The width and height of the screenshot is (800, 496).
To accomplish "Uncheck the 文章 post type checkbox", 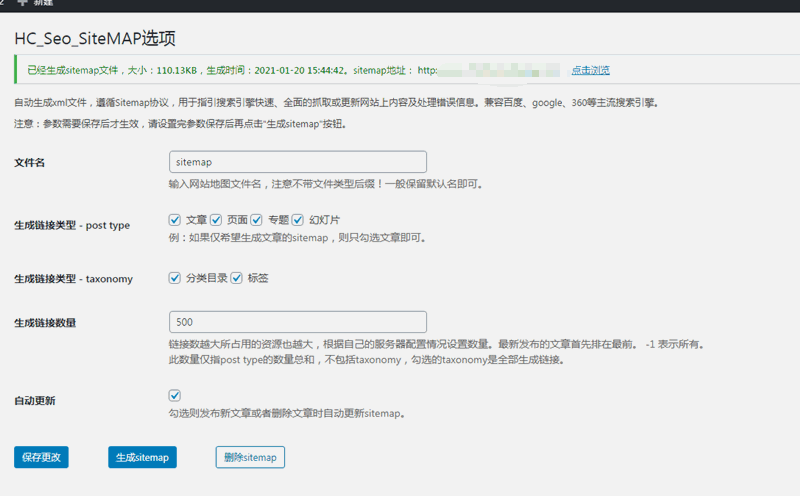I will click(175, 219).
